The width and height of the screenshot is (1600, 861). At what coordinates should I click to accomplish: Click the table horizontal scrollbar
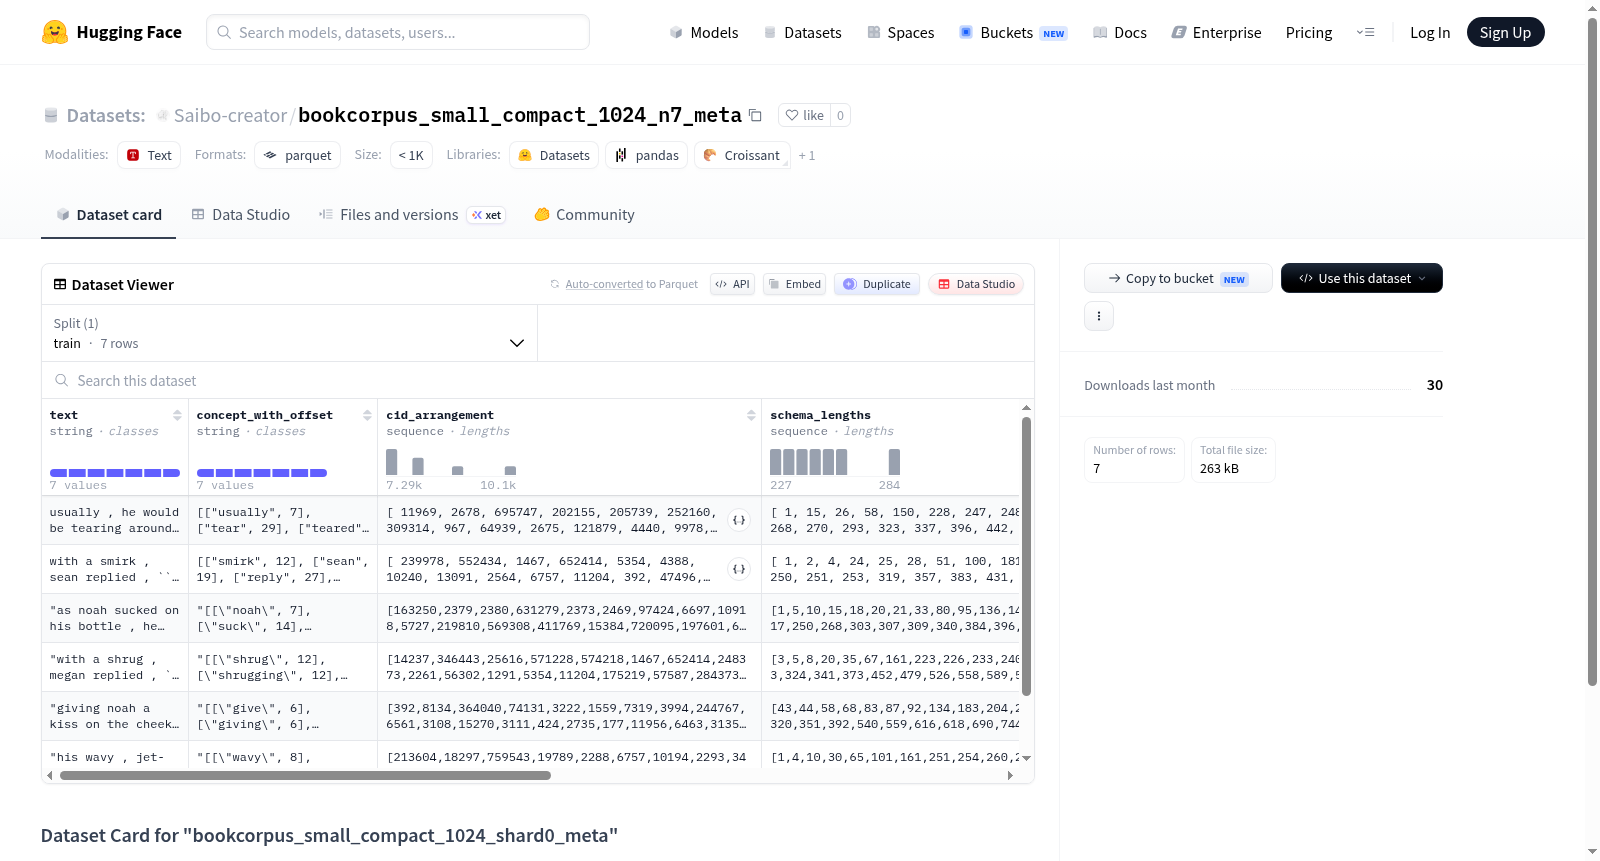(305, 775)
